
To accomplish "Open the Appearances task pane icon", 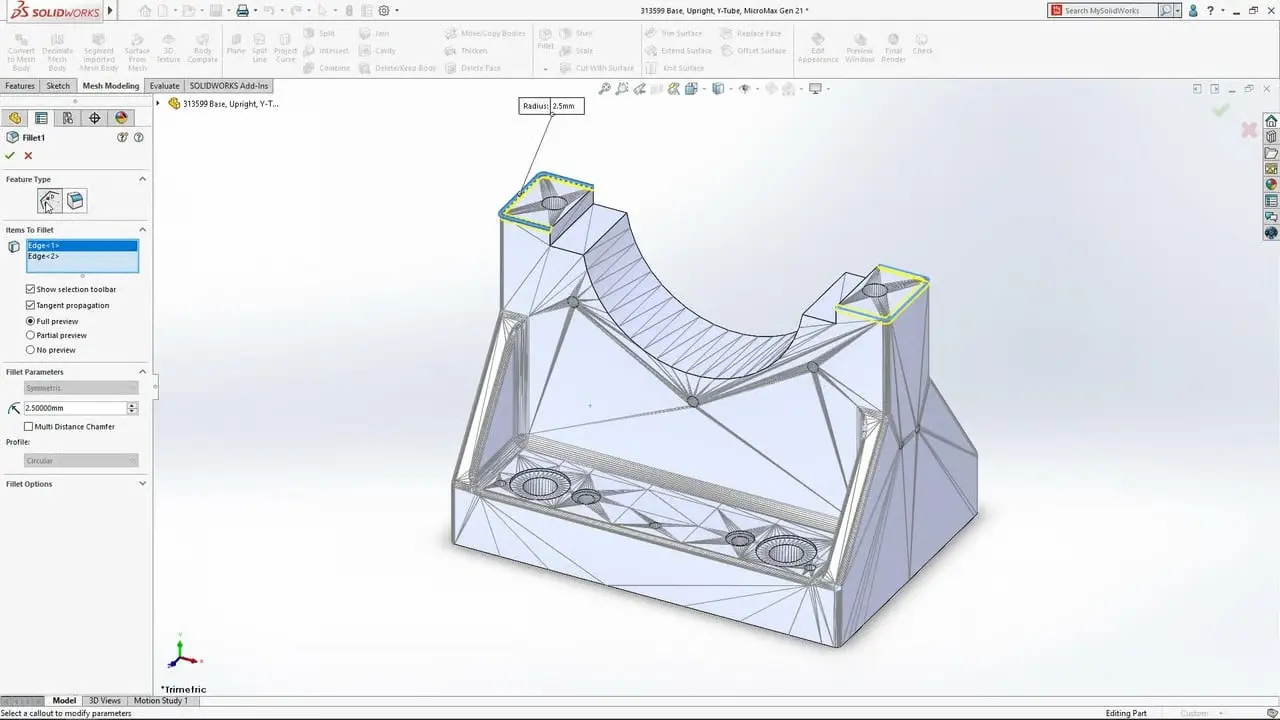I will pos(1271,185).
